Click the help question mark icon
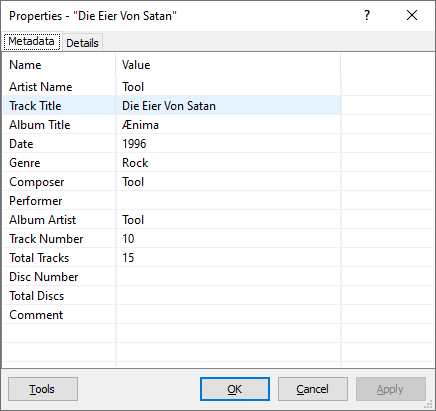This screenshot has width=436, height=411. point(367,15)
